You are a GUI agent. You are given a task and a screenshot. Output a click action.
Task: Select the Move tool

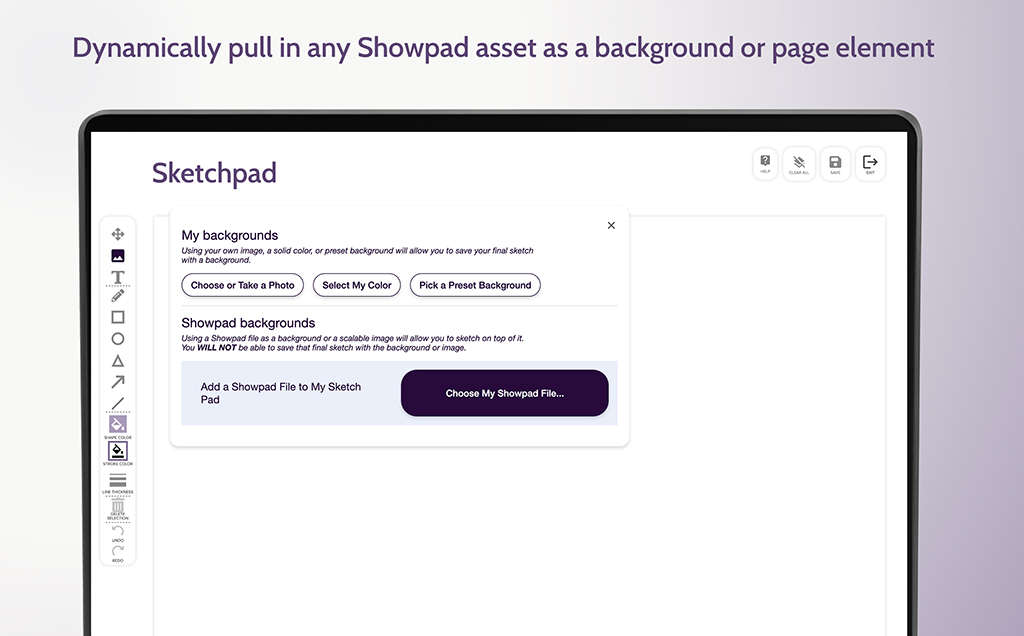coord(118,234)
